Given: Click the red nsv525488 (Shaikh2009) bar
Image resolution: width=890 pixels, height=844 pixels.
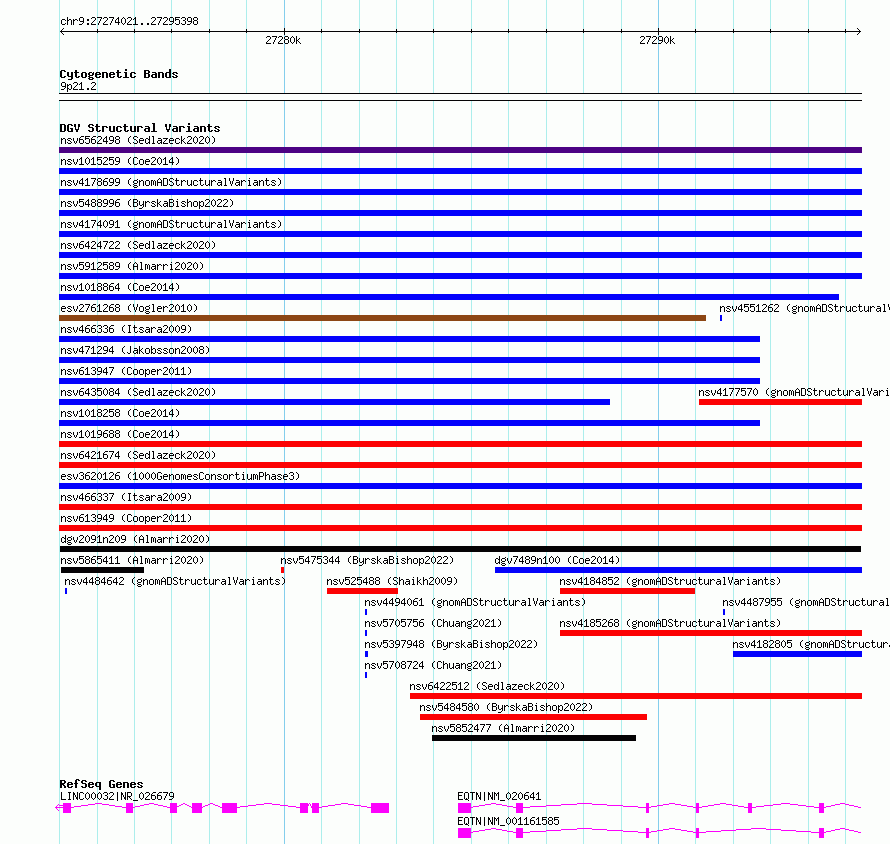Looking at the screenshot, I should (x=362, y=591).
